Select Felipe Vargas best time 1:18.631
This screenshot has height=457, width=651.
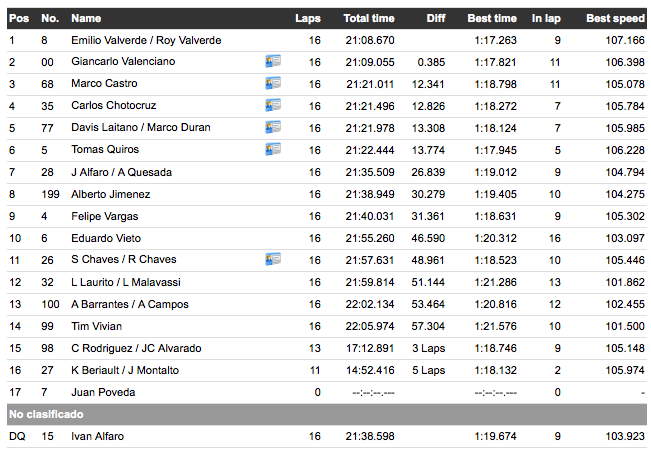click(495, 216)
